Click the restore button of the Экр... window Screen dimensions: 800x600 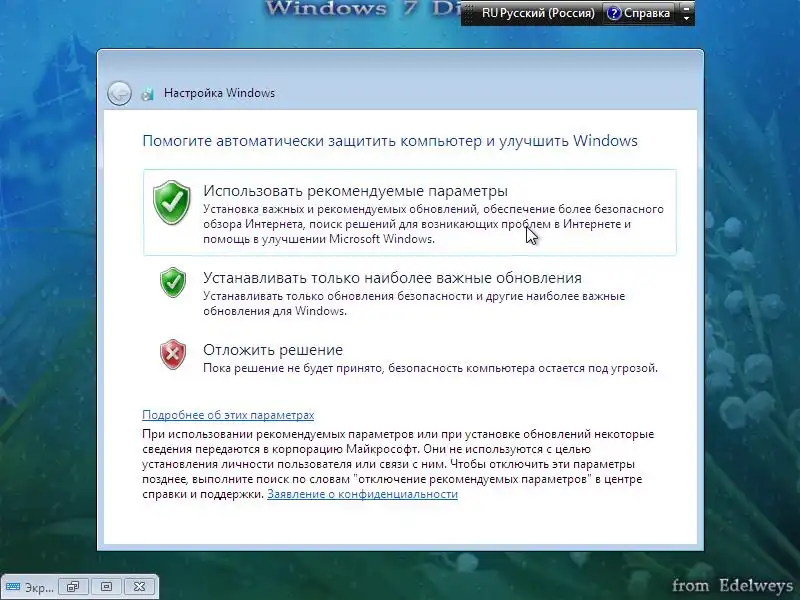73,587
